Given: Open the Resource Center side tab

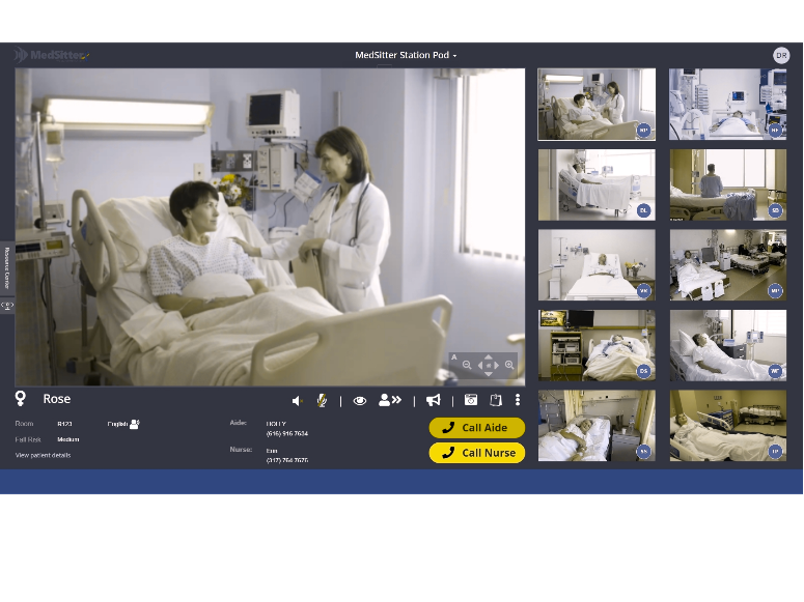Looking at the screenshot, I should click(x=6, y=263).
